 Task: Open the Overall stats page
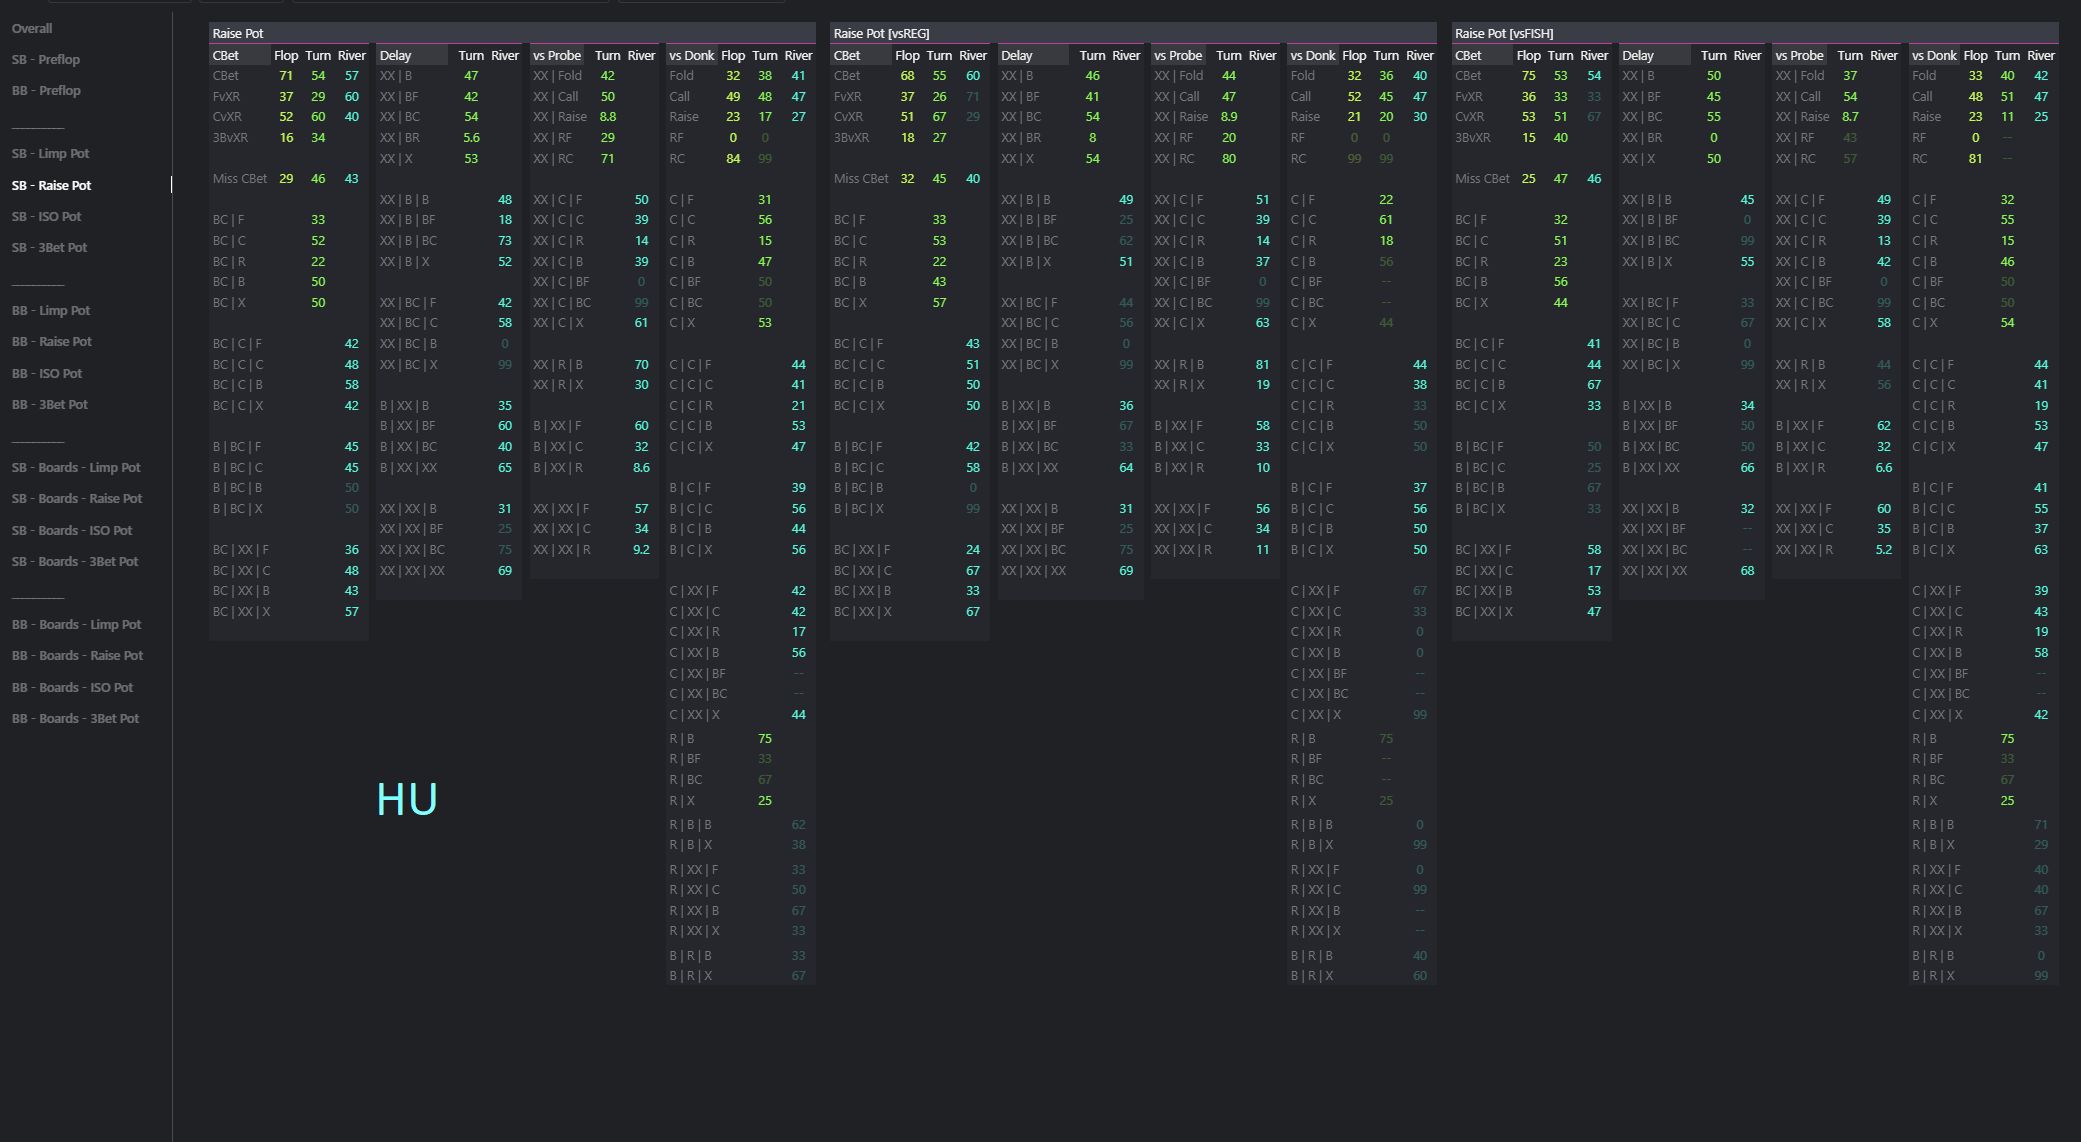coord(32,28)
